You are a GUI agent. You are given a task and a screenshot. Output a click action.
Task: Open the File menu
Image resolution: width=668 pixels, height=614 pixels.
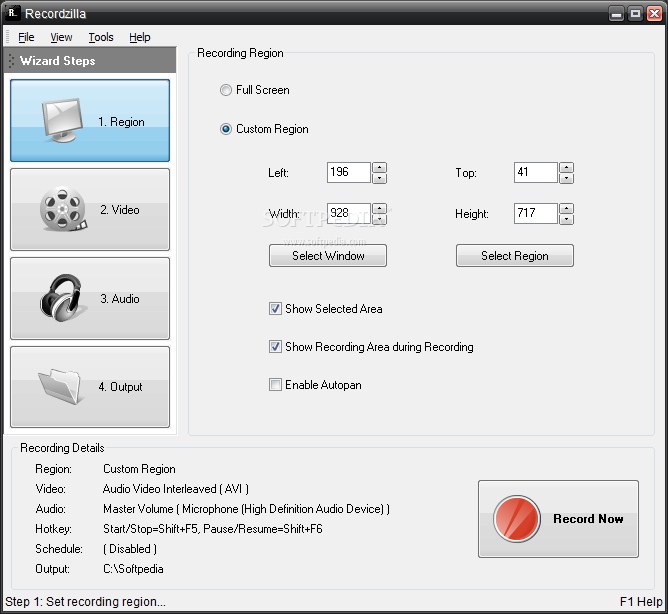click(x=26, y=37)
